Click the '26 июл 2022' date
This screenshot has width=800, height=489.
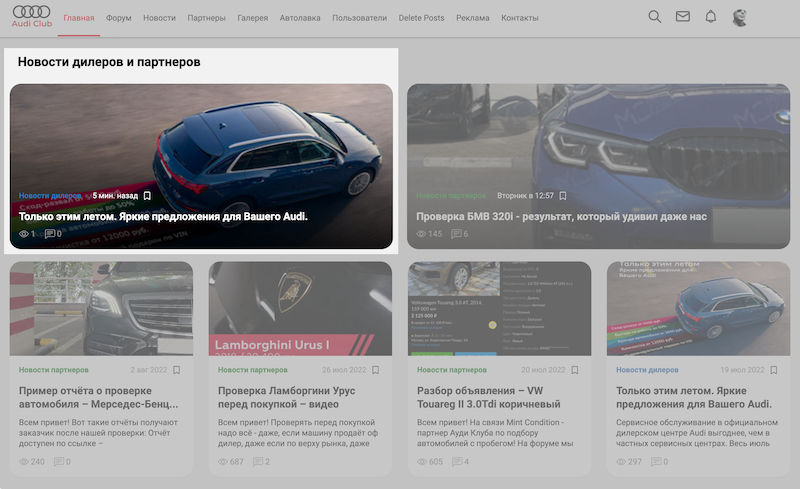click(344, 370)
